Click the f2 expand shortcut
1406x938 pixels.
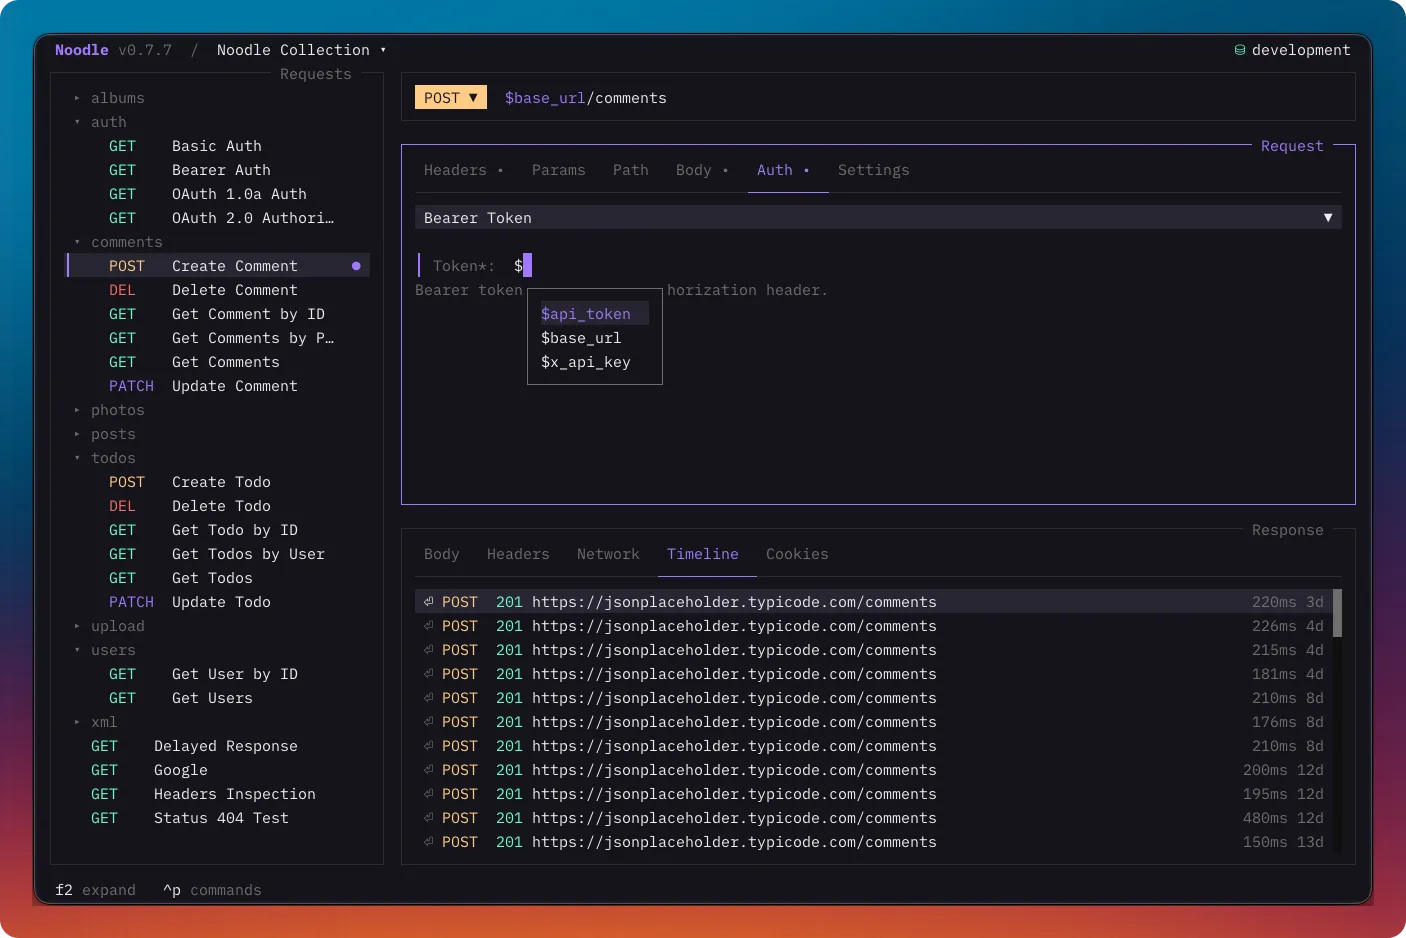tap(96, 890)
